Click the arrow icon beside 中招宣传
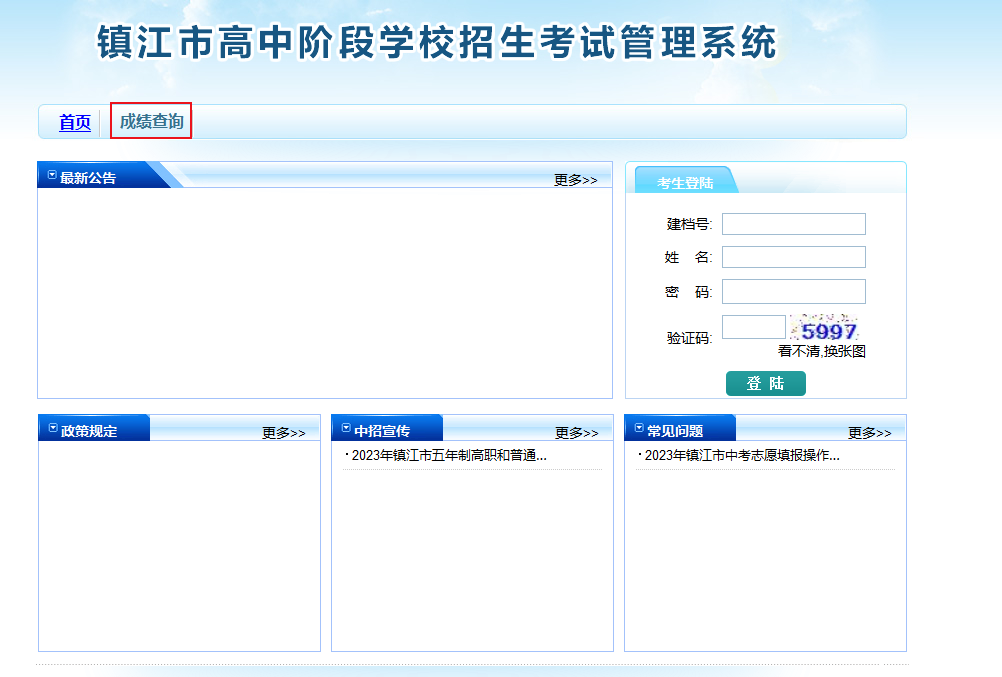The width and height of the screenshot is (1002, 677). tap(346, 429)
